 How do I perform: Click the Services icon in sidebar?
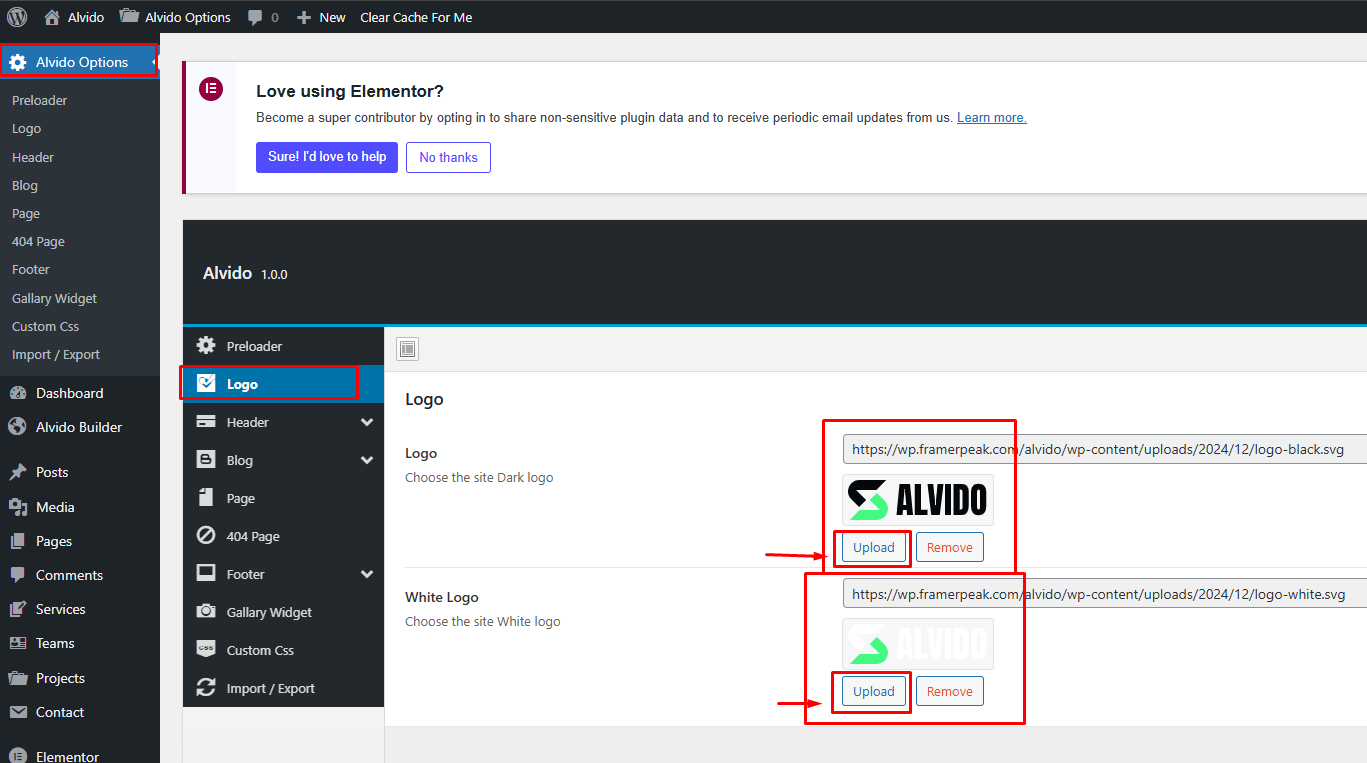point(17,609)
